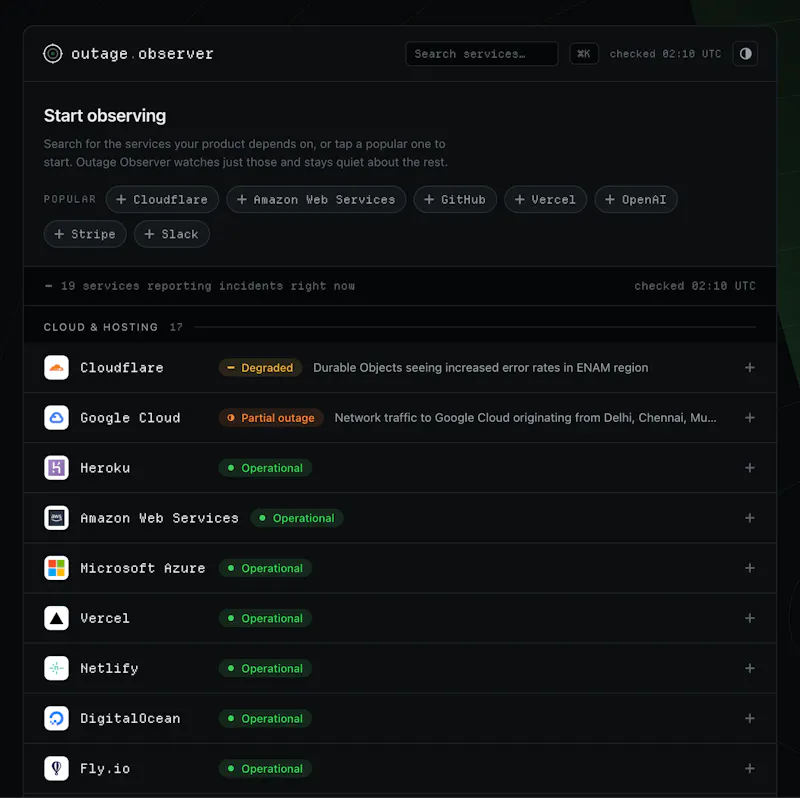
Task: Click checked 02:10 UTC in header
Action: pos(665,54)
